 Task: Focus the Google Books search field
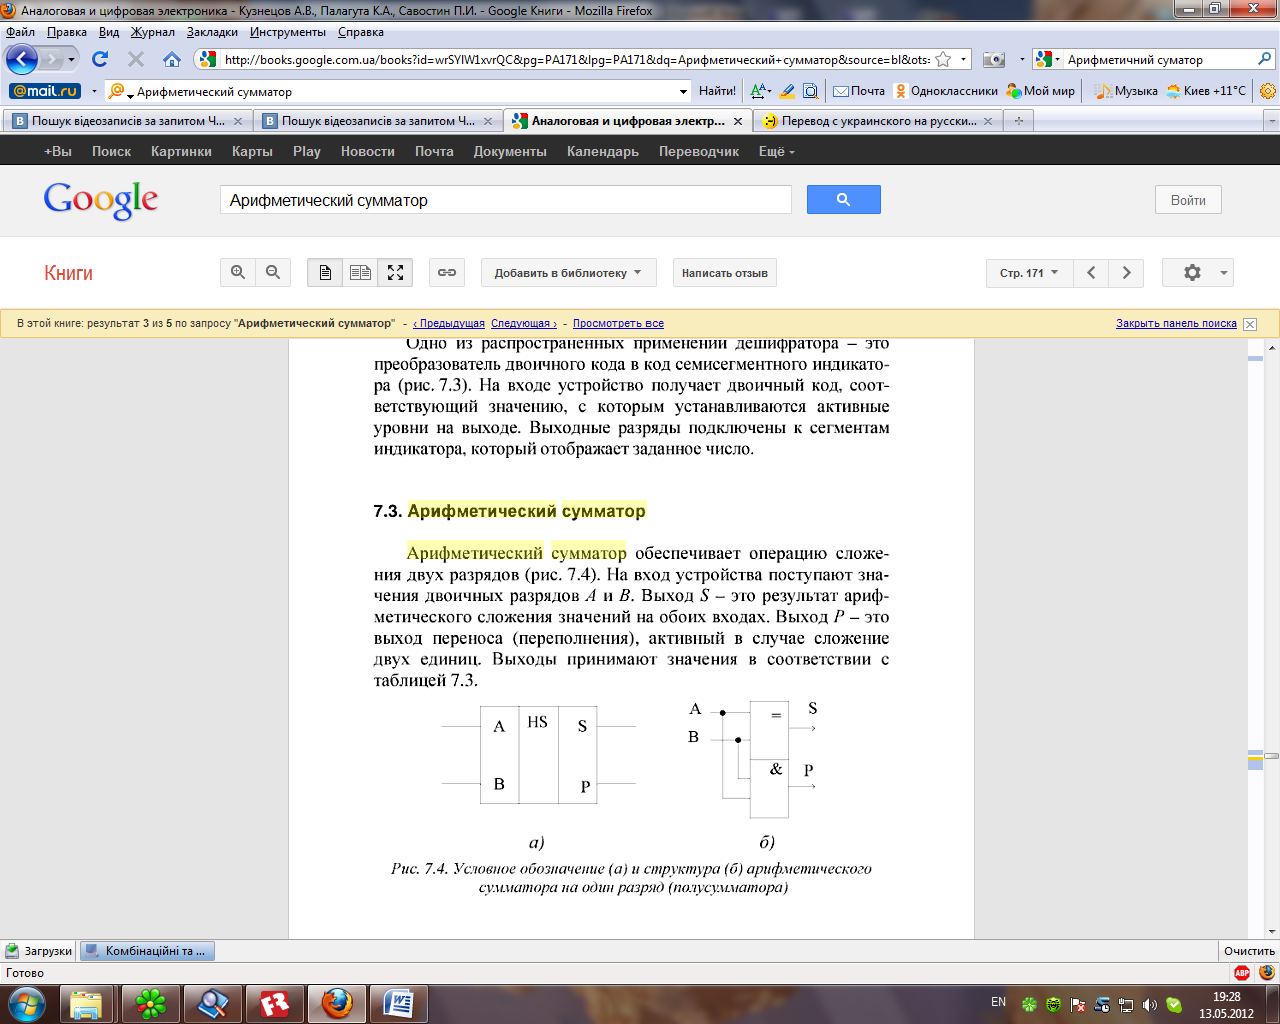pyautogui.click(x=505, y=200)
